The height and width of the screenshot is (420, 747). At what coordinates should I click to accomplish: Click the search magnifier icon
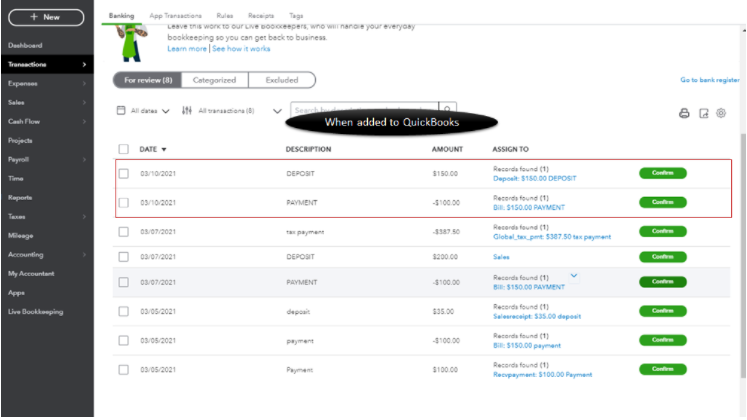pos(448,110)
